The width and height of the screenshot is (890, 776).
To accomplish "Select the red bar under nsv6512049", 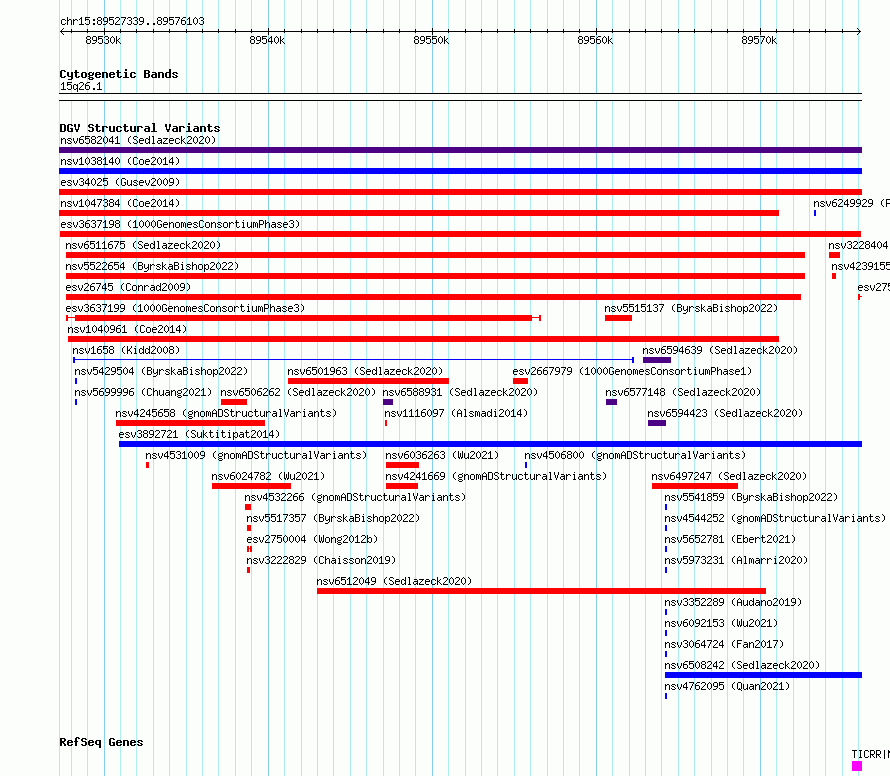I will click(541, 591).
